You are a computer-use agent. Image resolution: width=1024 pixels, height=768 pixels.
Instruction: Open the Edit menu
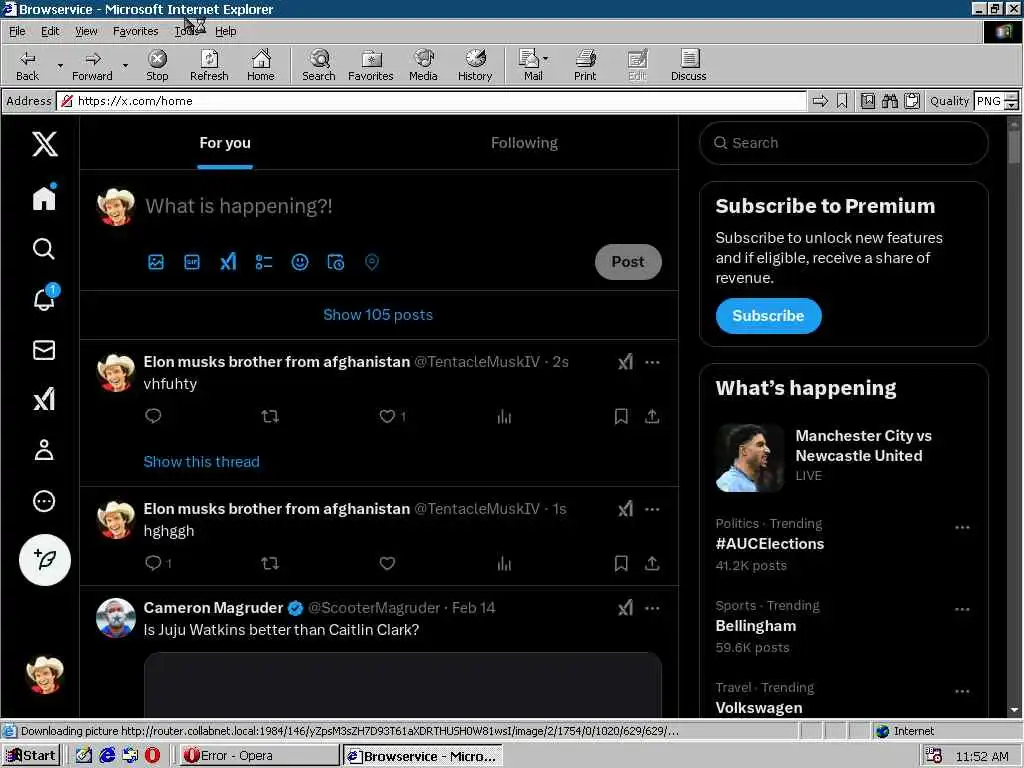50,31
